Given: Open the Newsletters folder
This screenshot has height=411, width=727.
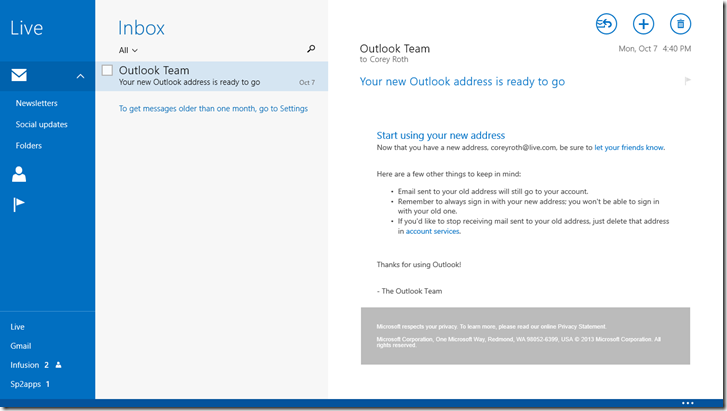Looking at the screenshot, I should coord(37,103).
